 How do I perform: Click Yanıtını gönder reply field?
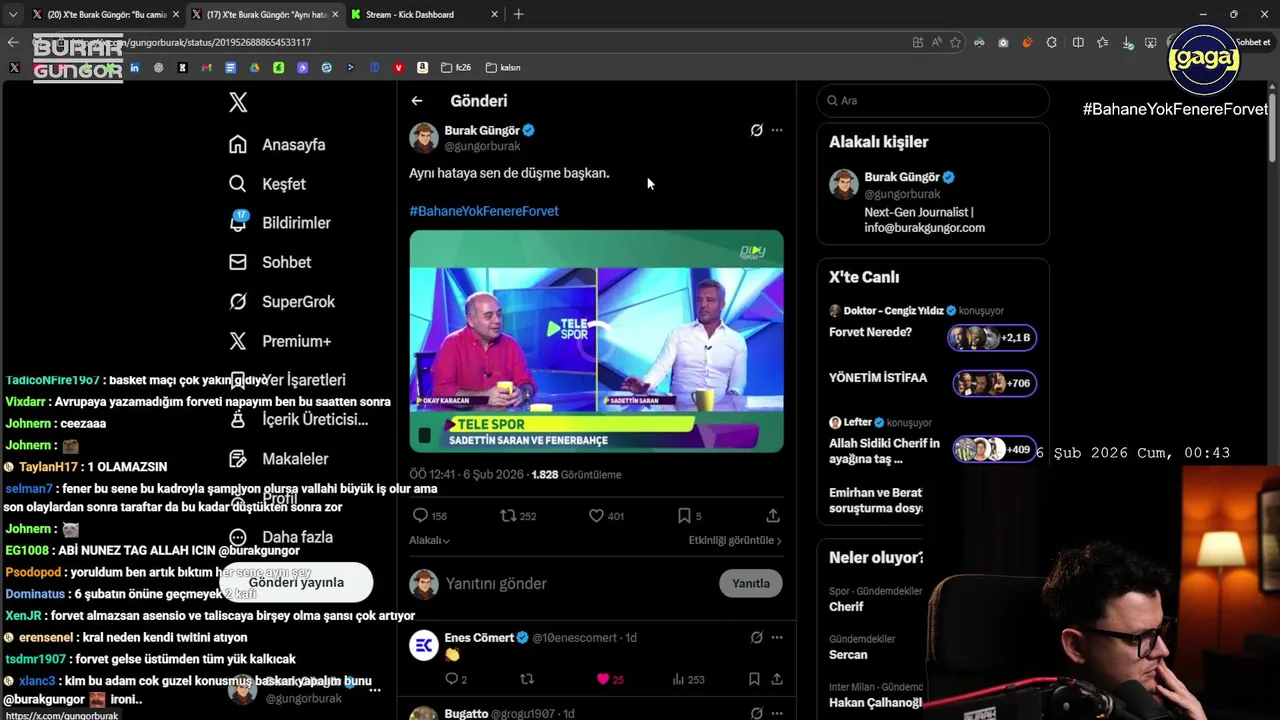pyautogui.click(x=576, y=584)
